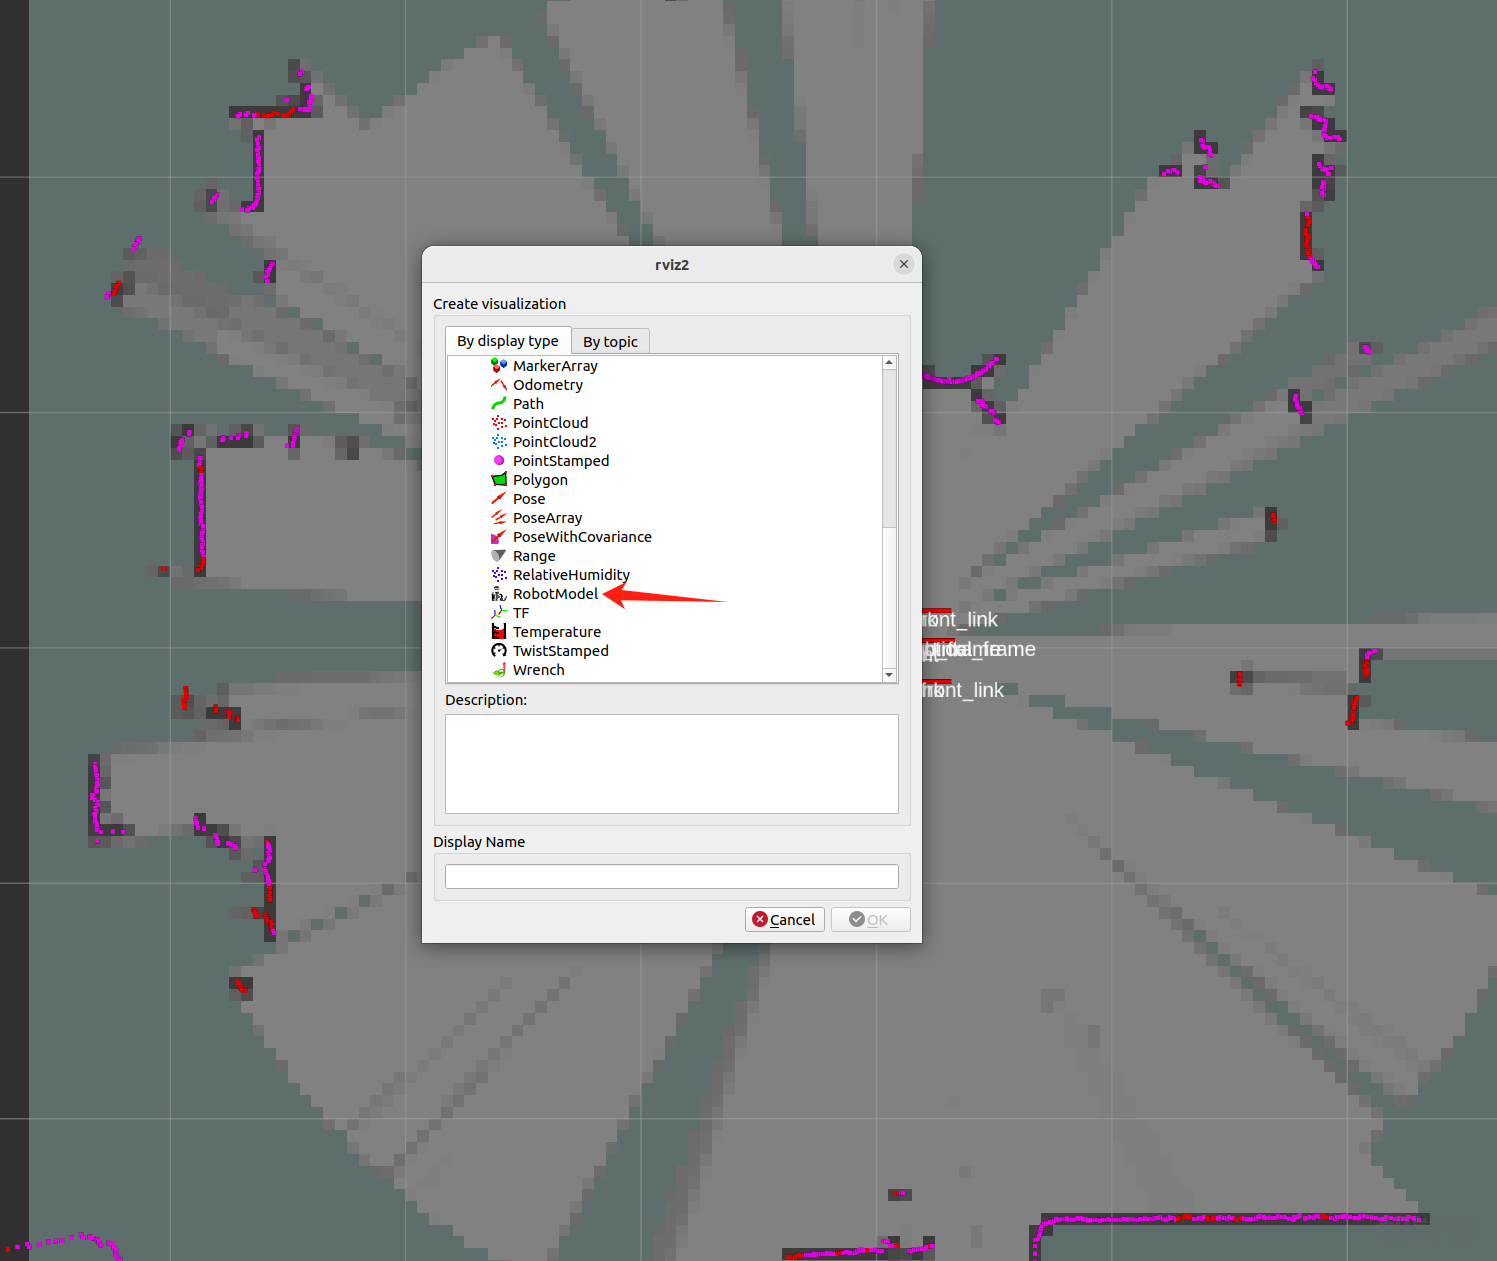Focus the Display Name text field
The width and height of the screenshot is (1497, 1261).
671,877
